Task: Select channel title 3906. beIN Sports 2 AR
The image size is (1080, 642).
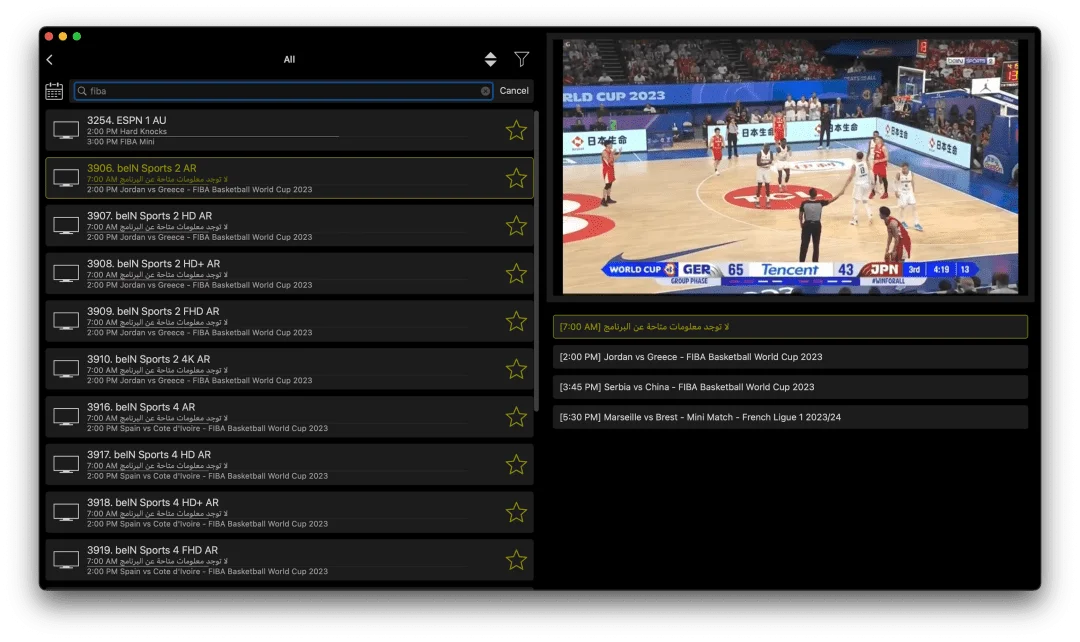Action: [142, 168]
